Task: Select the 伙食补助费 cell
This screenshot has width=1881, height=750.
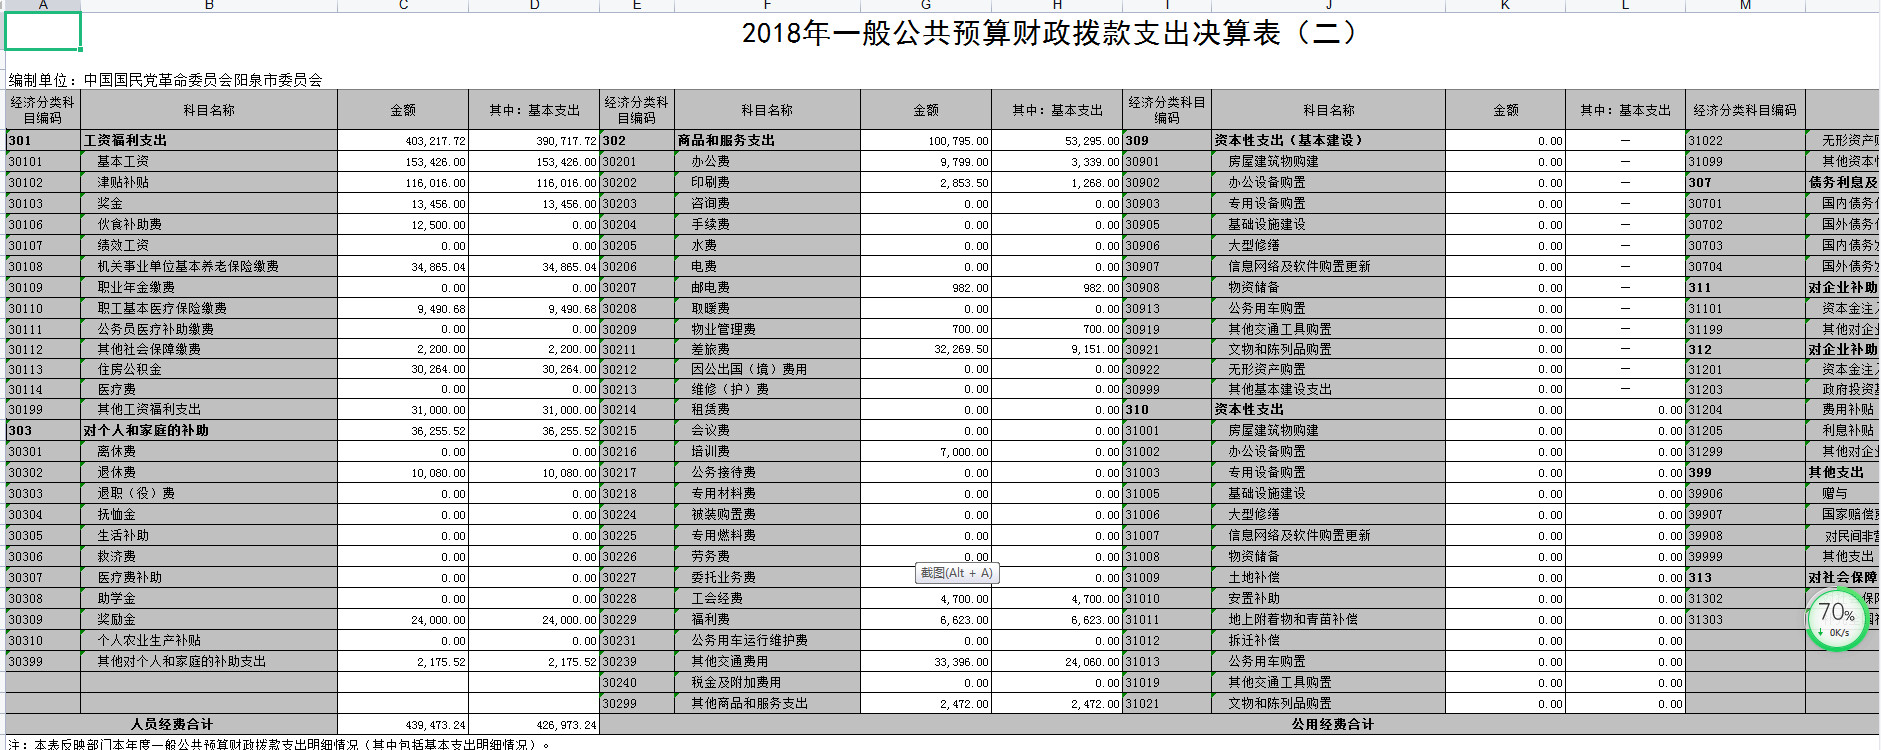Action: coord(209,225)
